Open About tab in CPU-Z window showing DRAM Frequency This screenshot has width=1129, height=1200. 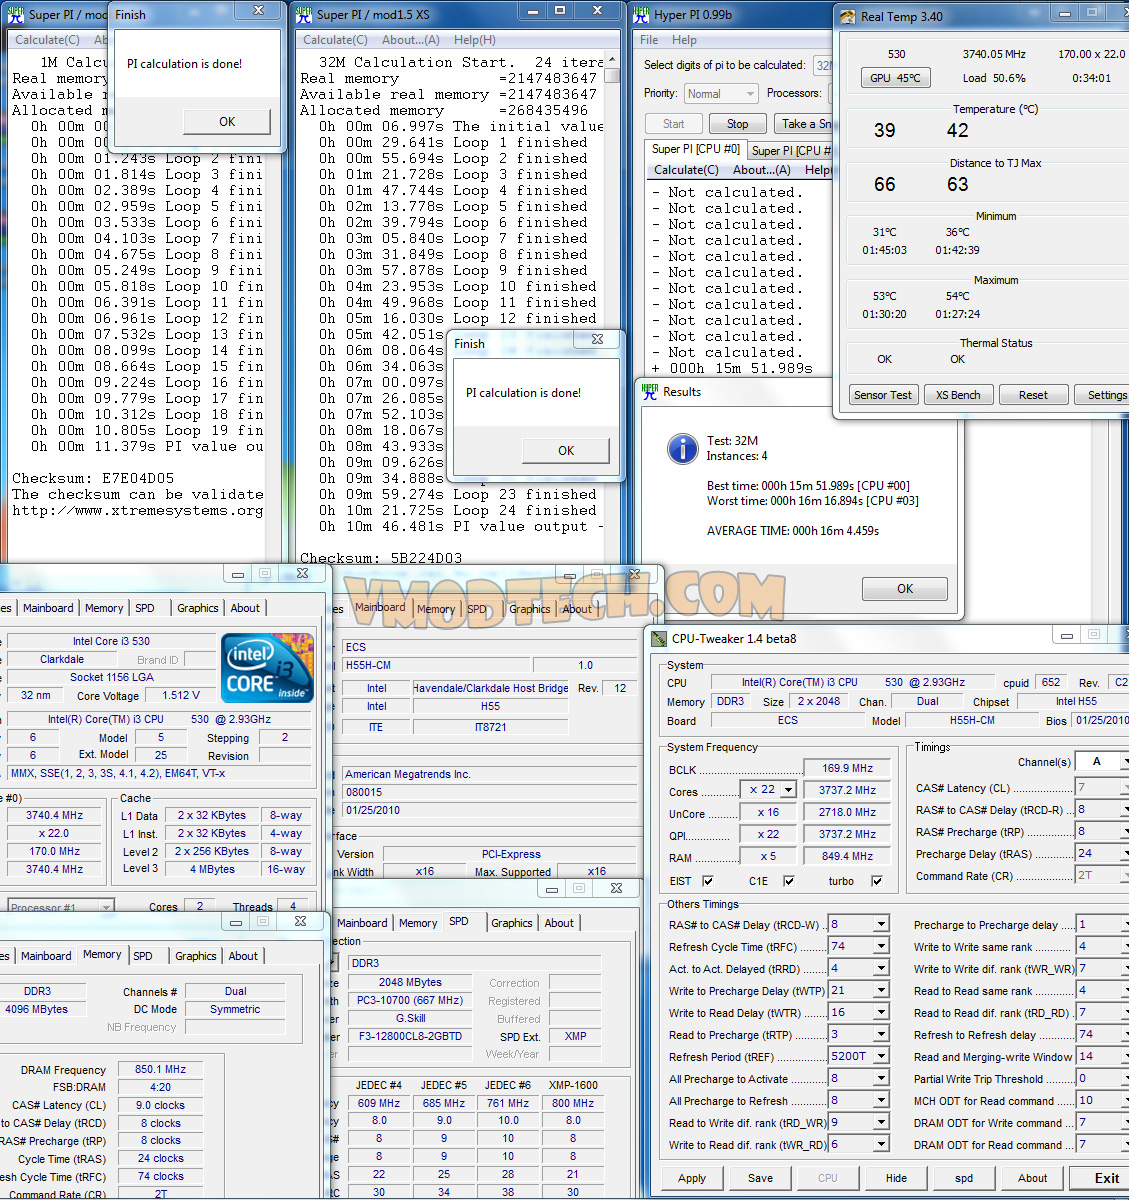(243, 956)
